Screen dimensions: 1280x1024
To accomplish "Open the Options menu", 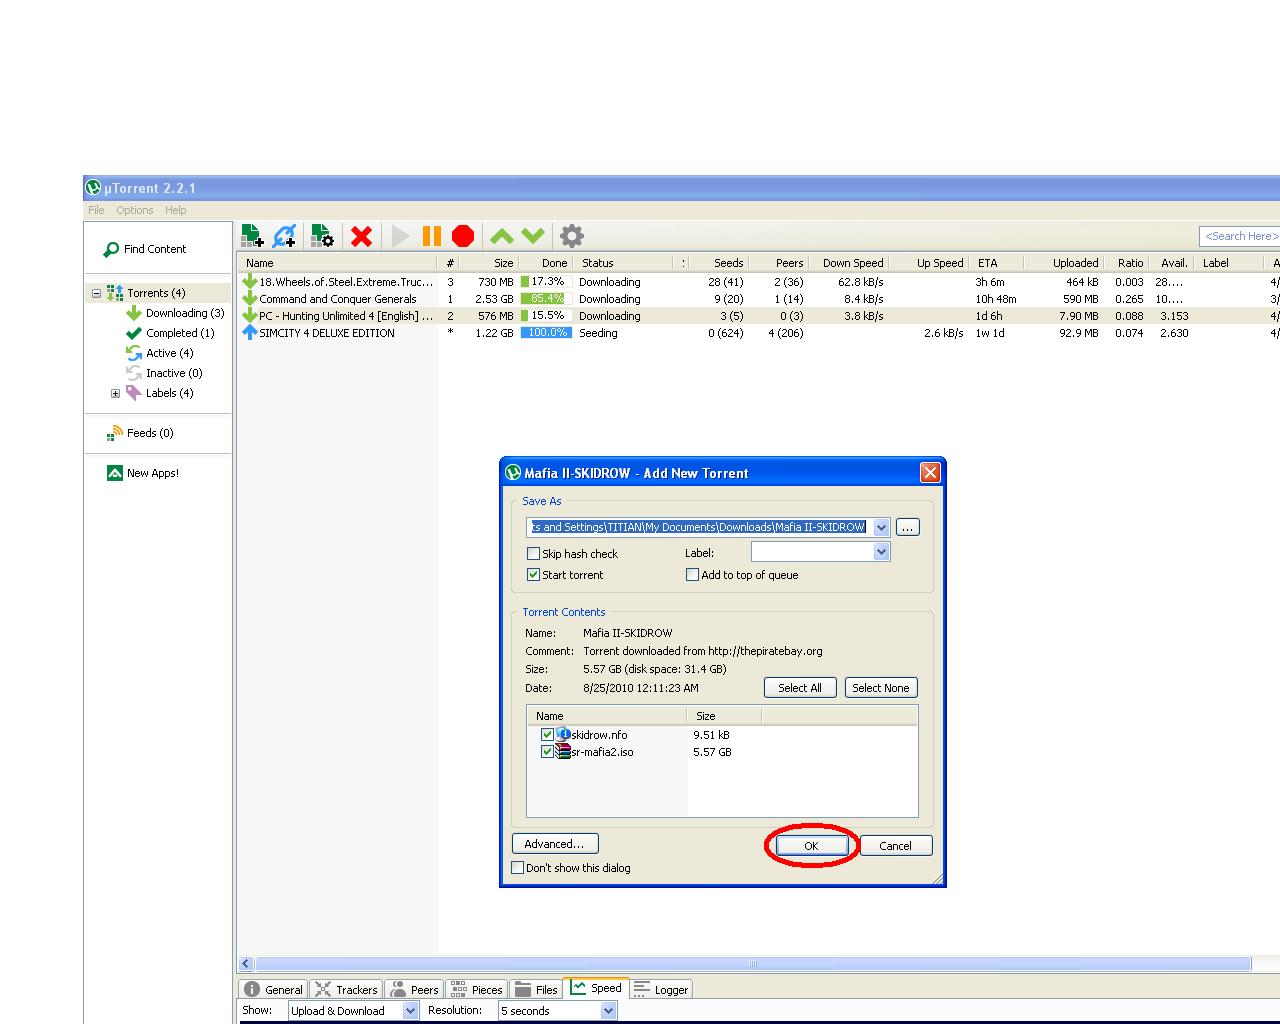I will tap(135, 210).
